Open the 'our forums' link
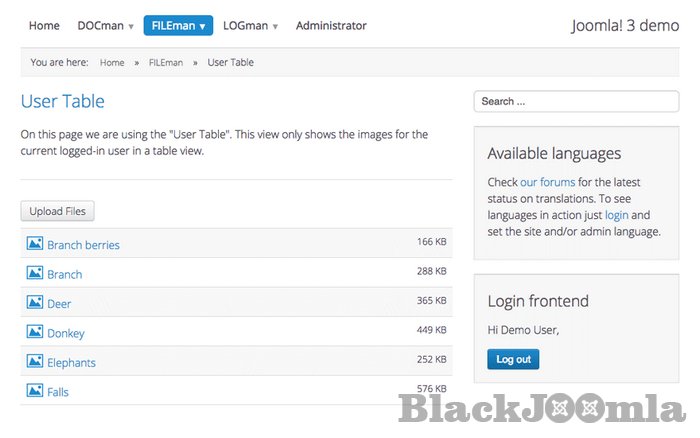Screen dimensions: 700x438 point(547,183)
